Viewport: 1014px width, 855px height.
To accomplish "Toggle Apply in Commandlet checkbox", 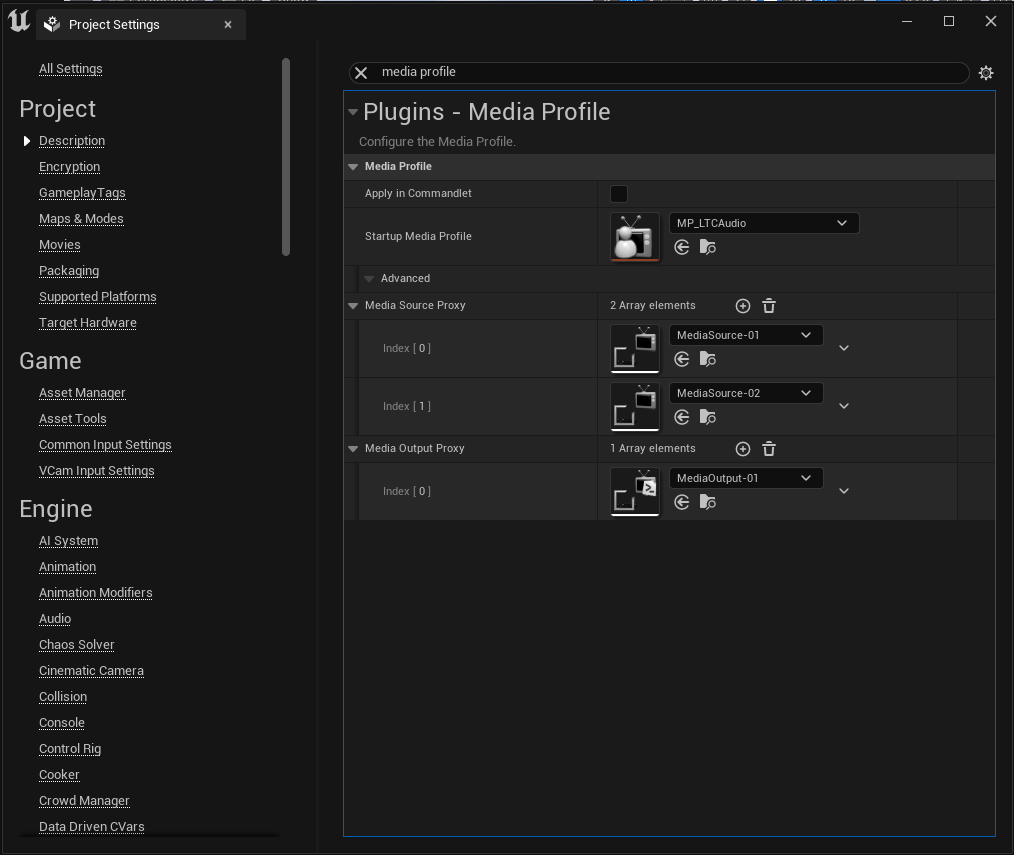I will [x=619, y=193].
